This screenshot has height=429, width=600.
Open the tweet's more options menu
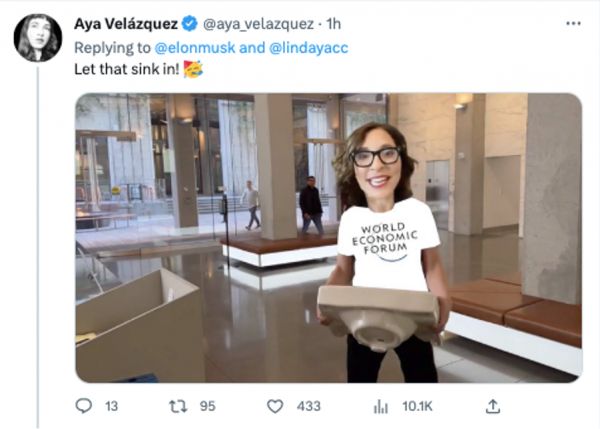click(572, 23)
